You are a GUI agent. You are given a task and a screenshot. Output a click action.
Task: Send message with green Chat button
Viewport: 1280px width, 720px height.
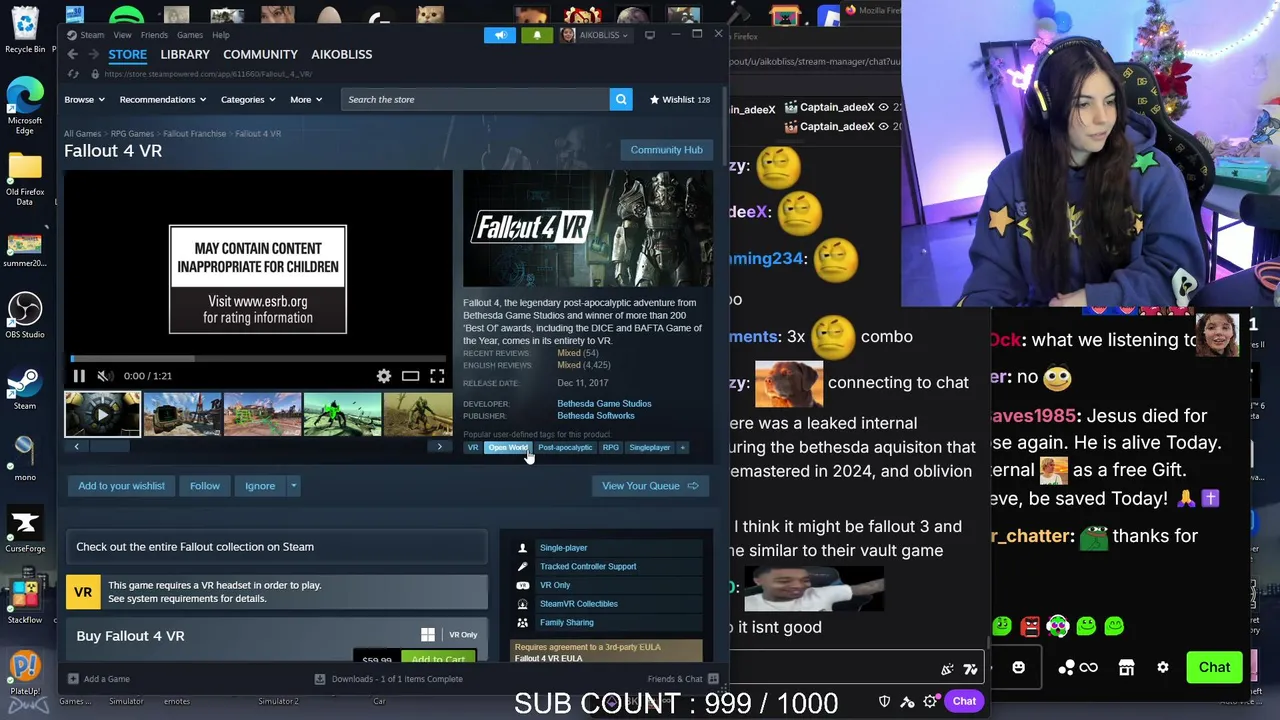point(1214,667)
